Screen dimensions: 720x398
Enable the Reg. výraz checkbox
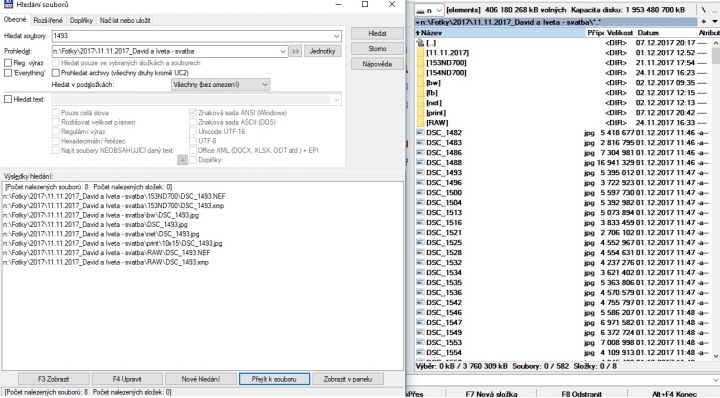(8, 63)
